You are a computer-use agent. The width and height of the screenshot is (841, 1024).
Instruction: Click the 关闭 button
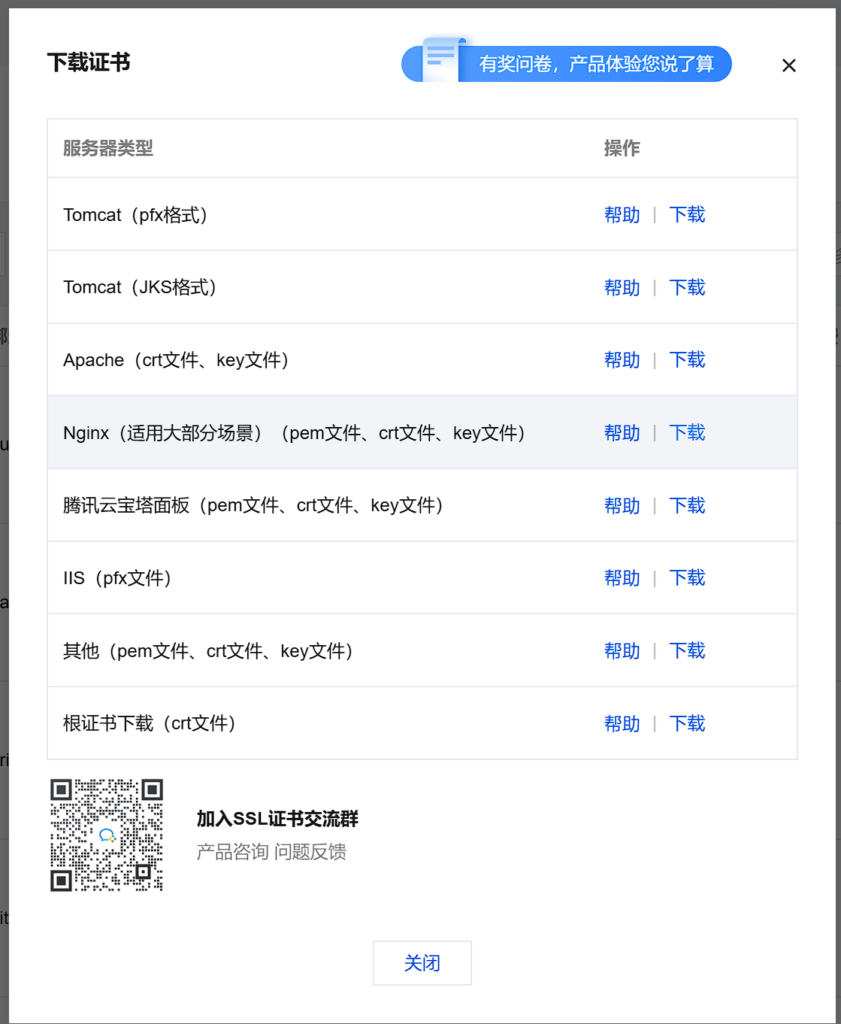[x=422, y=963]
